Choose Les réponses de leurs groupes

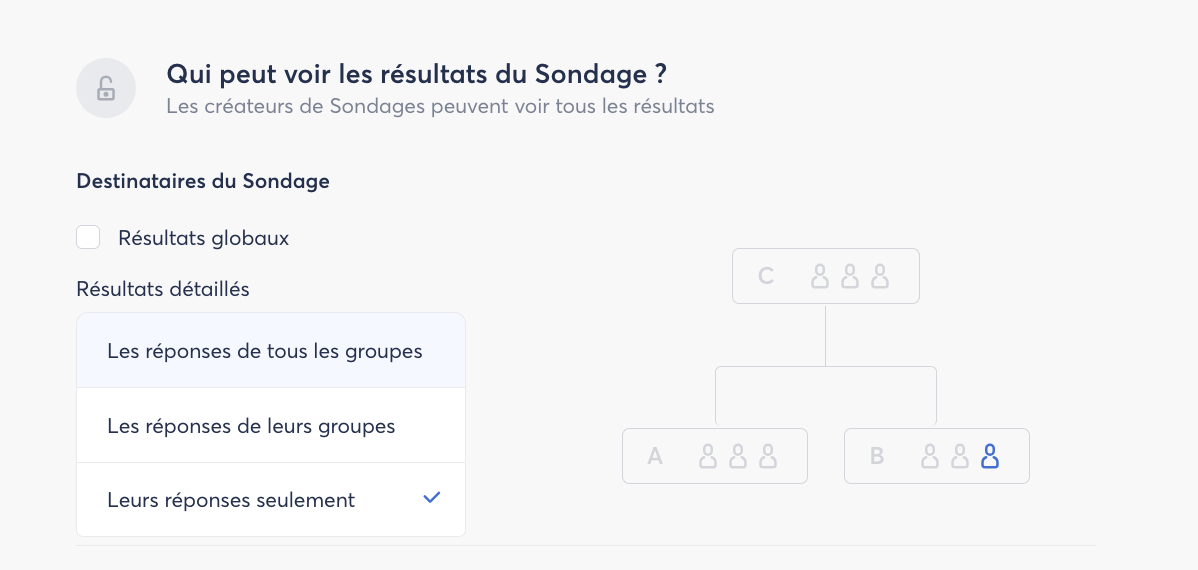pyautogui.click(x=252, y=426)
